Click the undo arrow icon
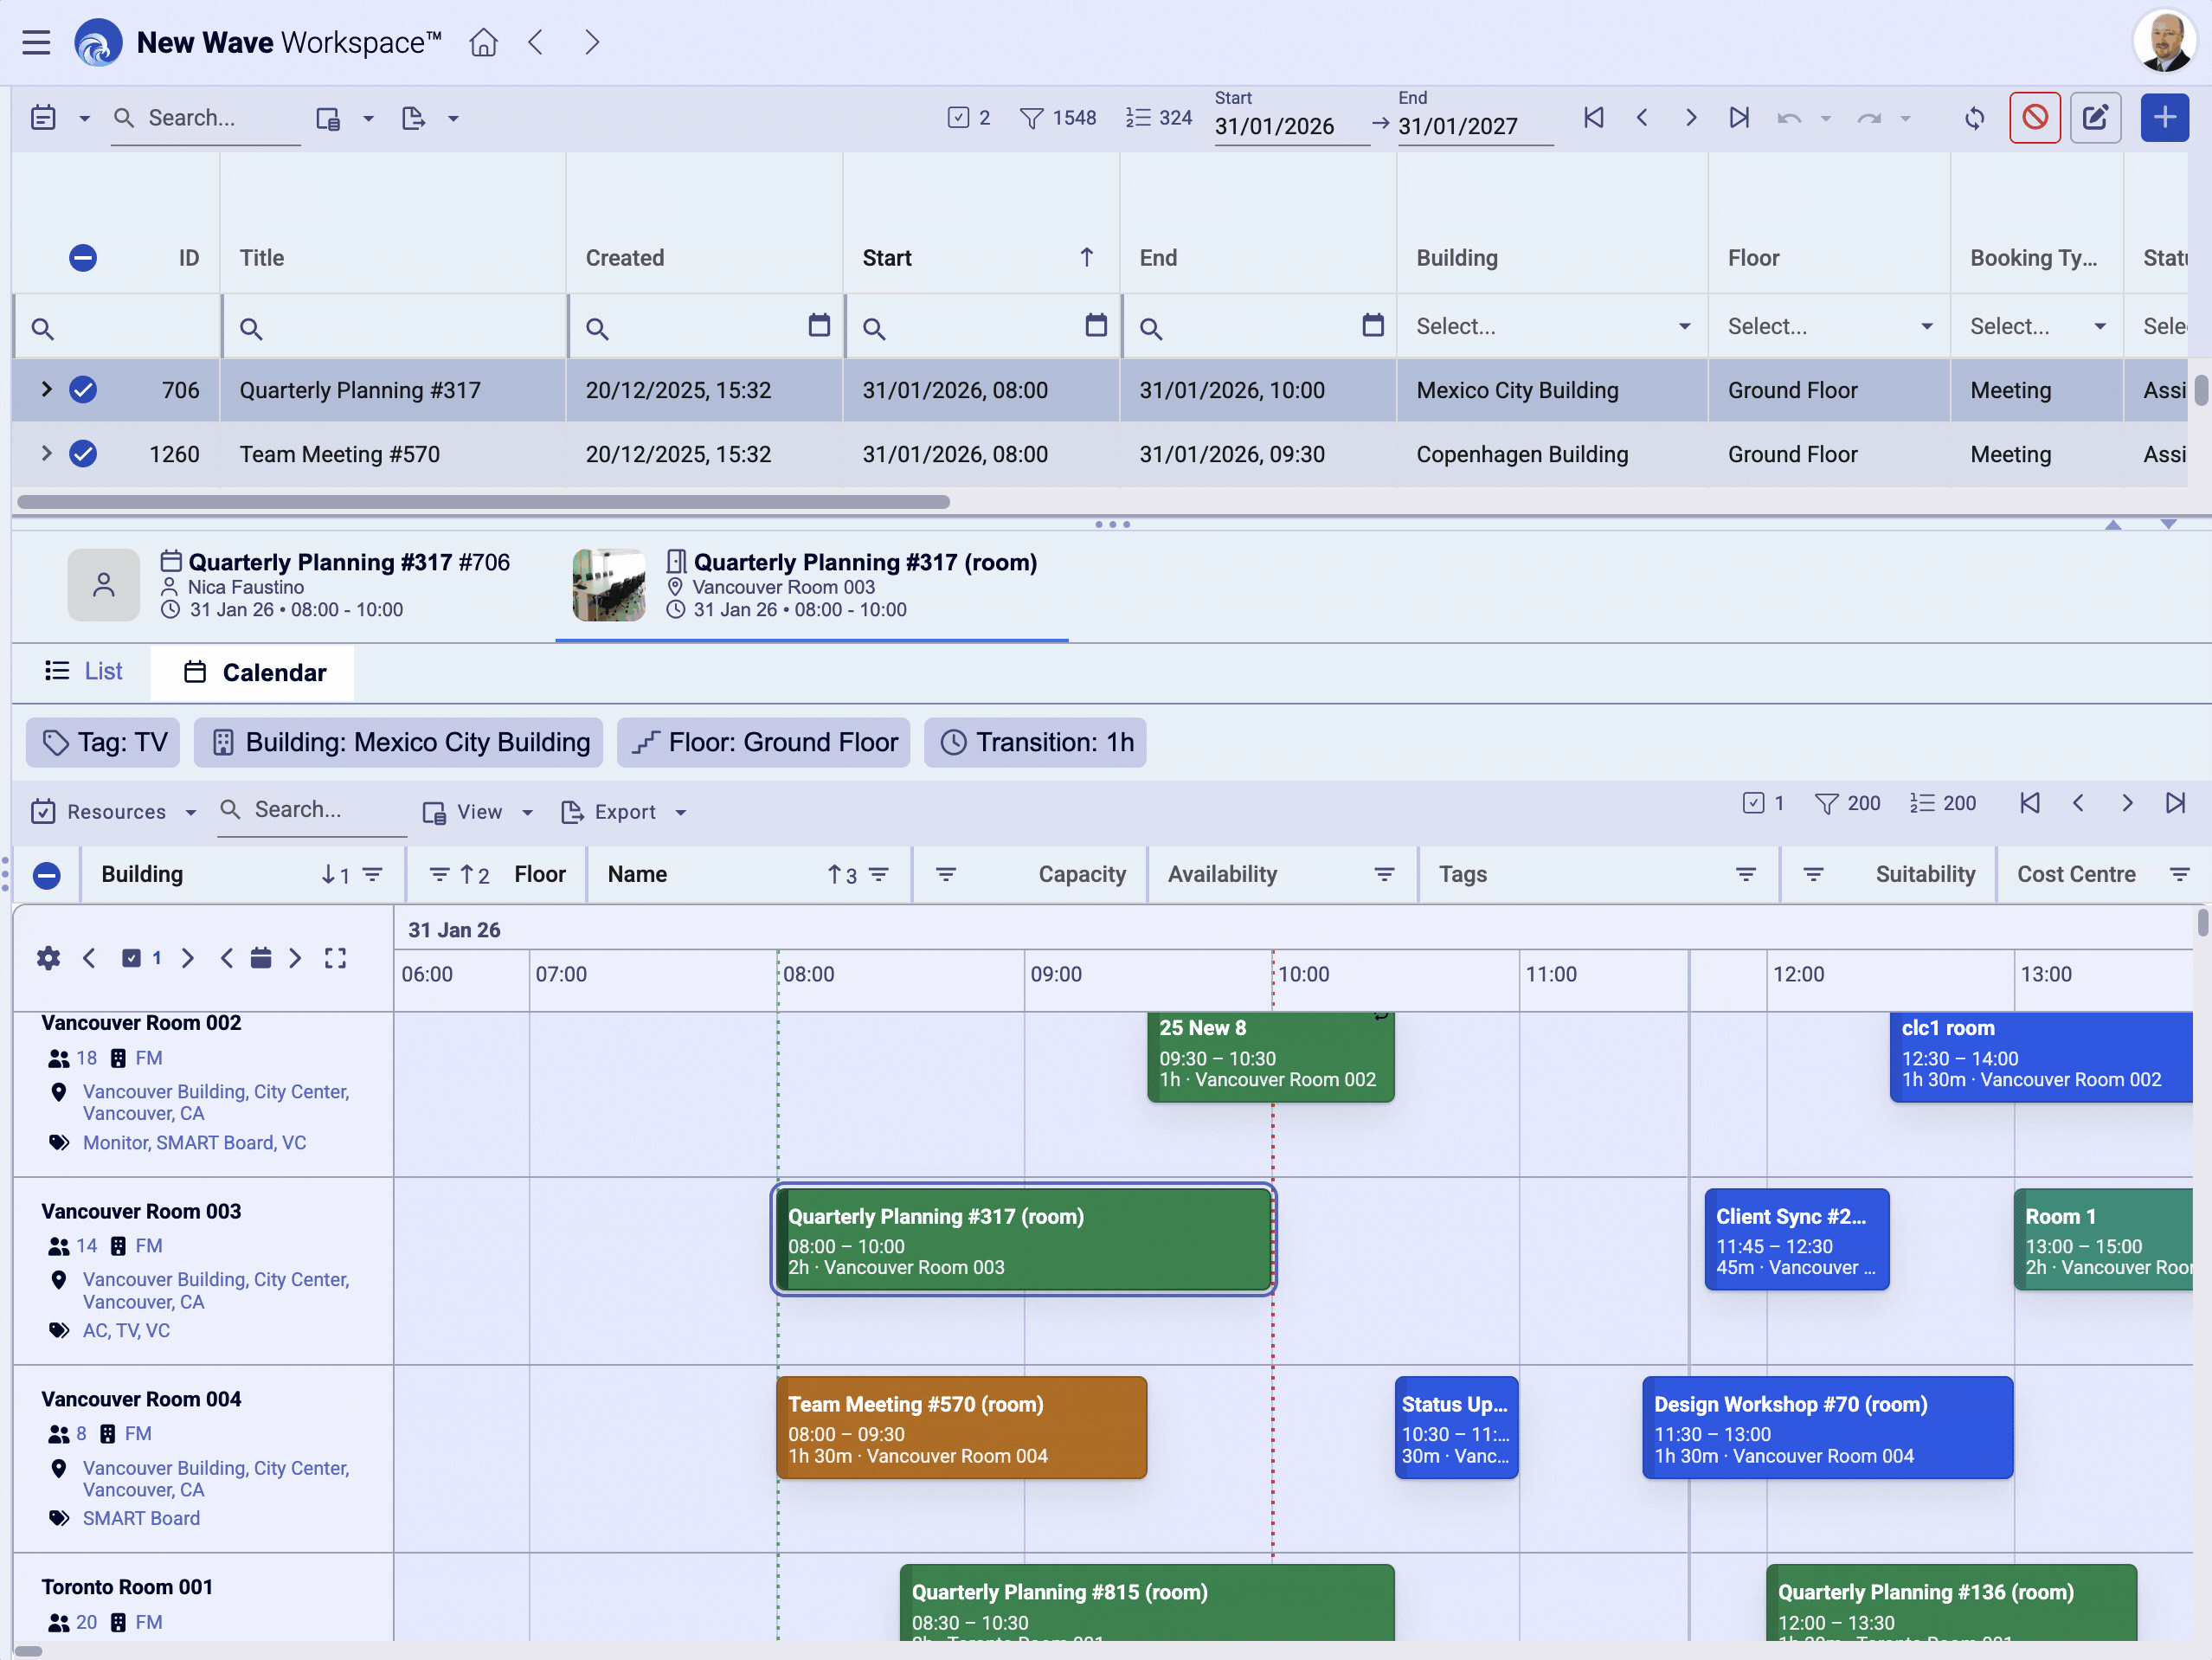This screenshot has width=2212, height=1660. click(1789, 117)
